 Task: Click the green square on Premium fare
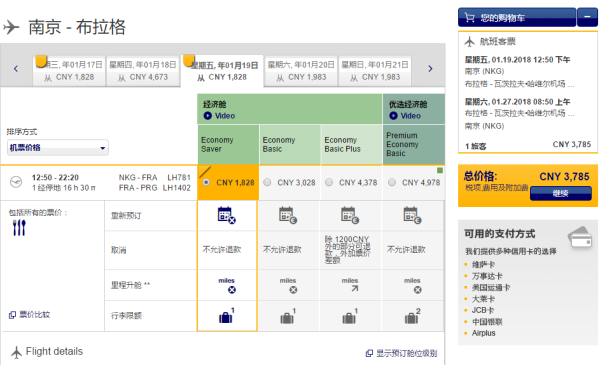(x=440, y=170)
